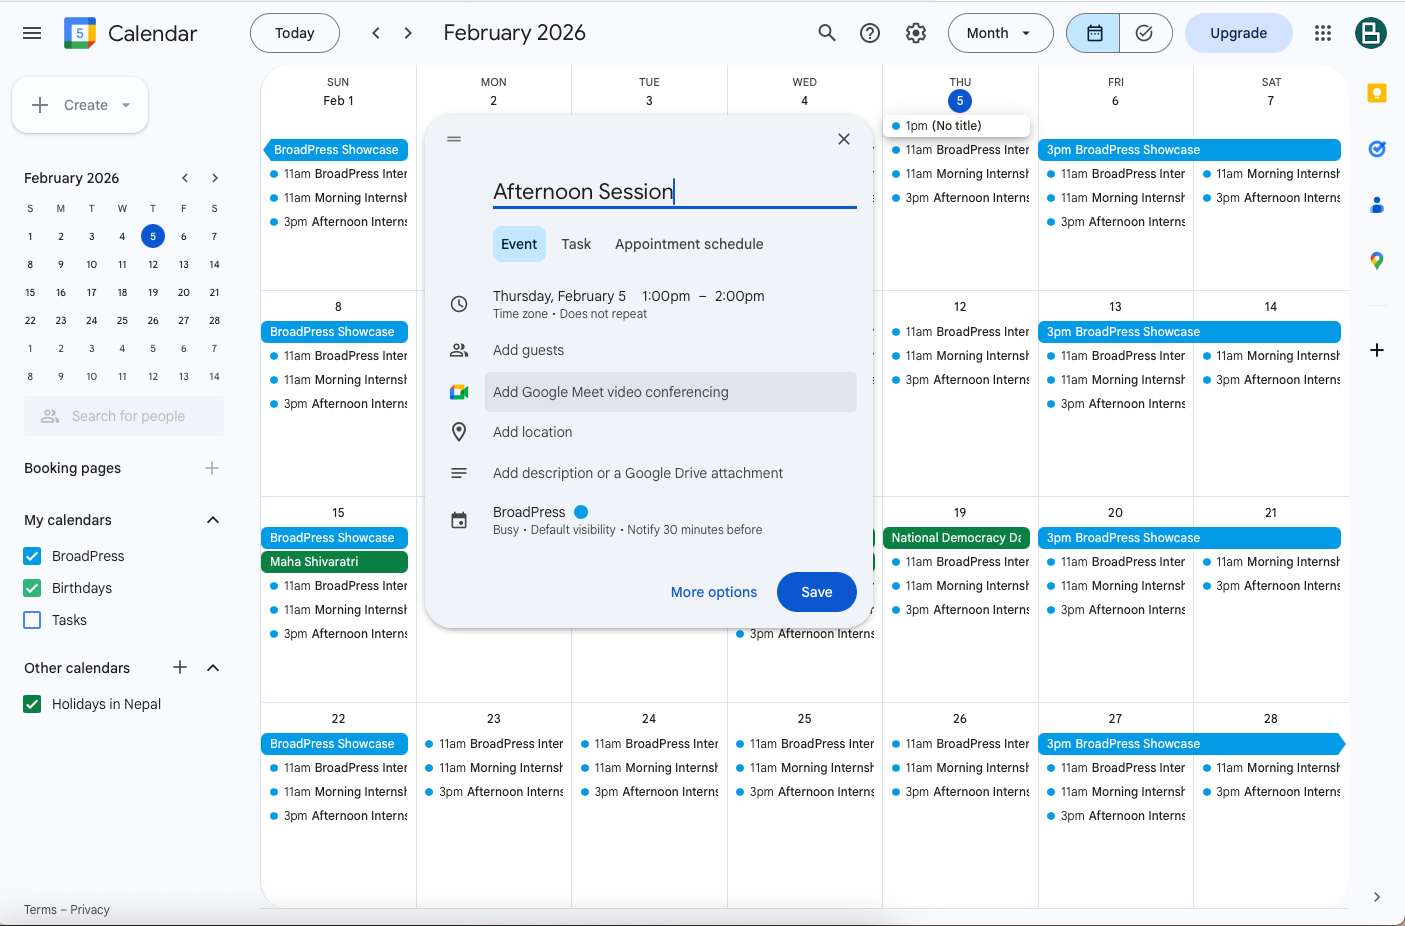Save the new event
Image resolution: width=1405 pixels, height=926 pixels.
pos(817,592)
